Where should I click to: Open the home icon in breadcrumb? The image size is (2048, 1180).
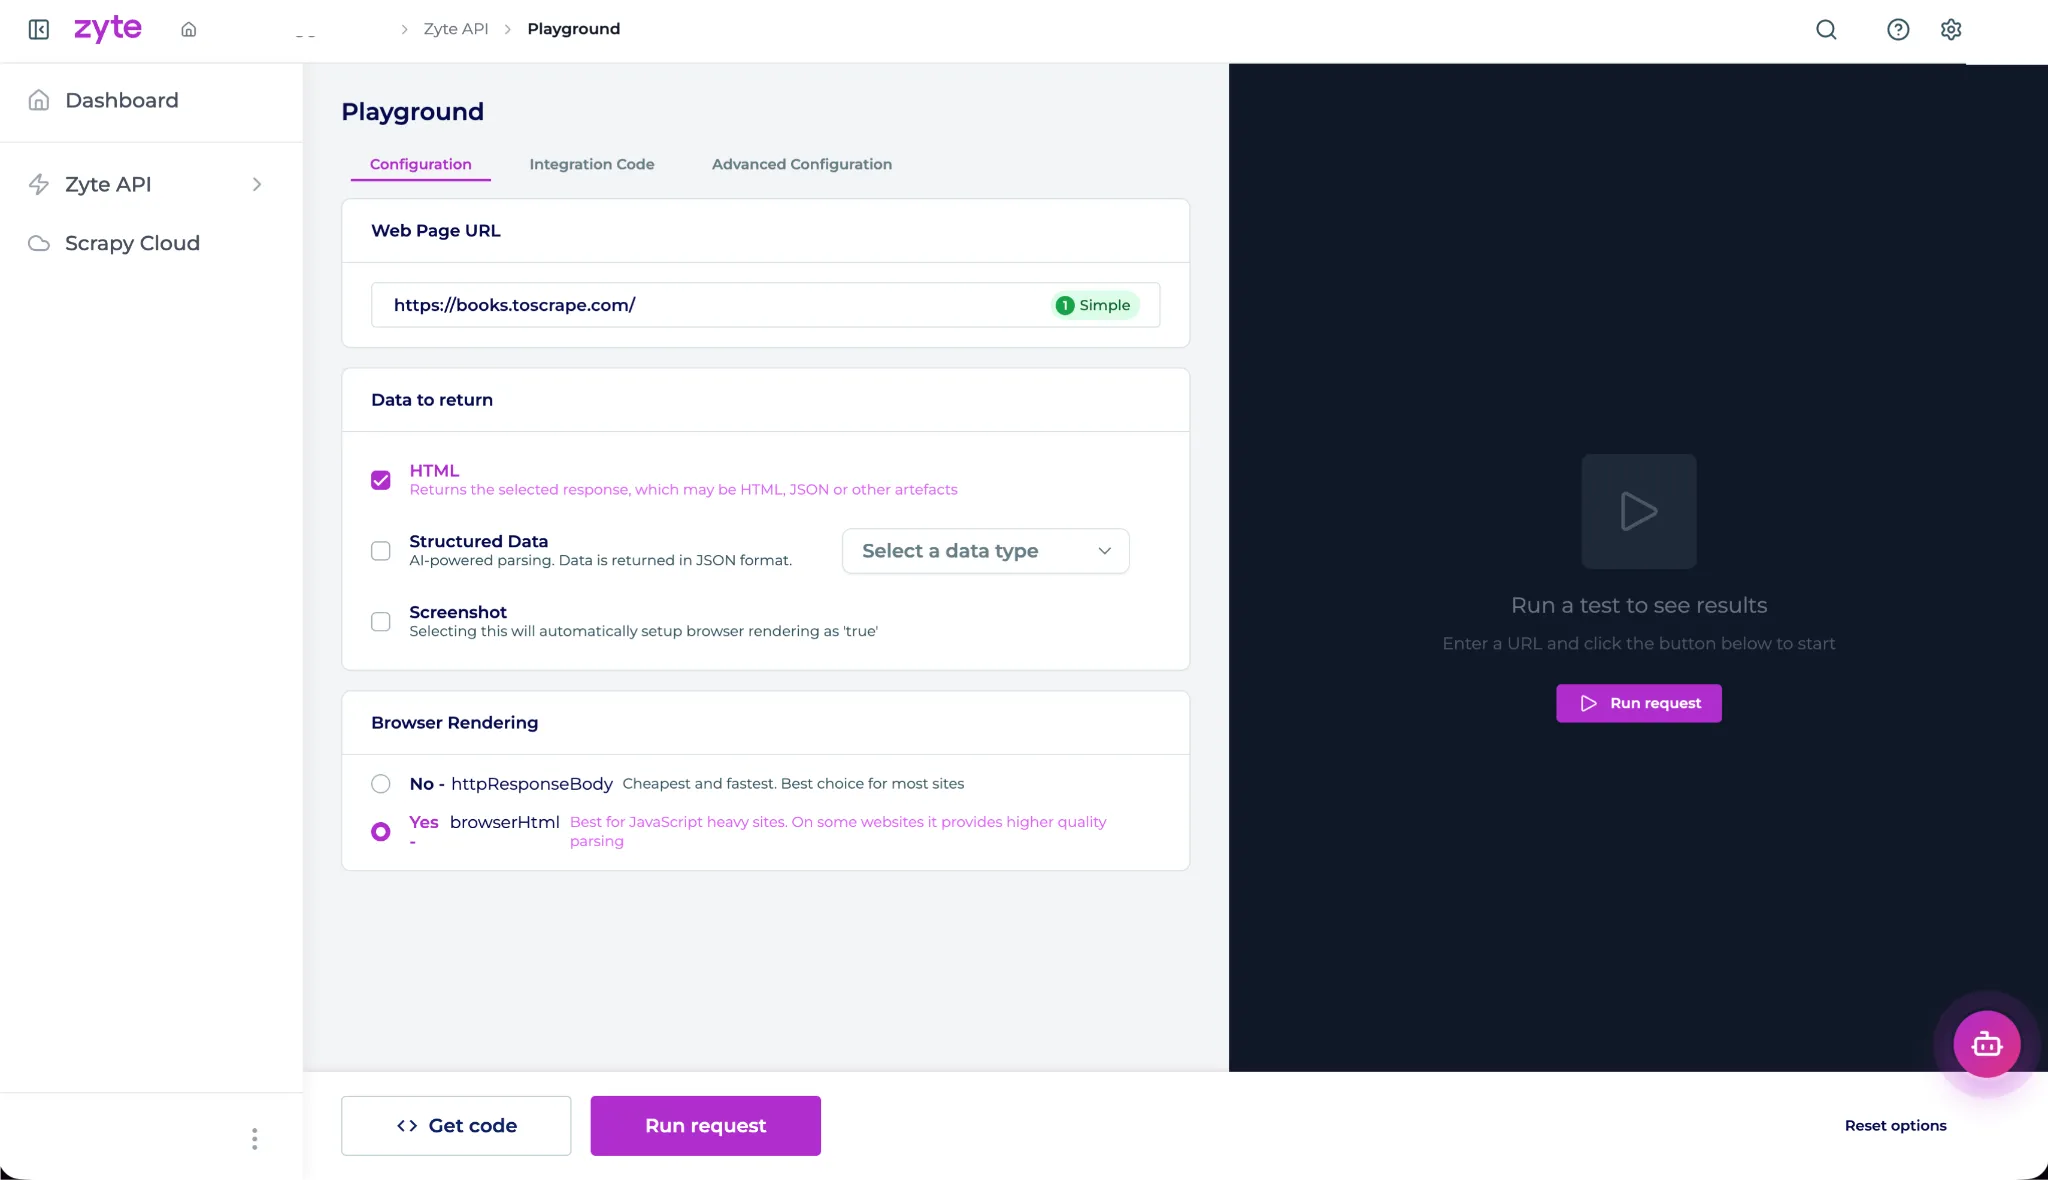click(188, 29)
